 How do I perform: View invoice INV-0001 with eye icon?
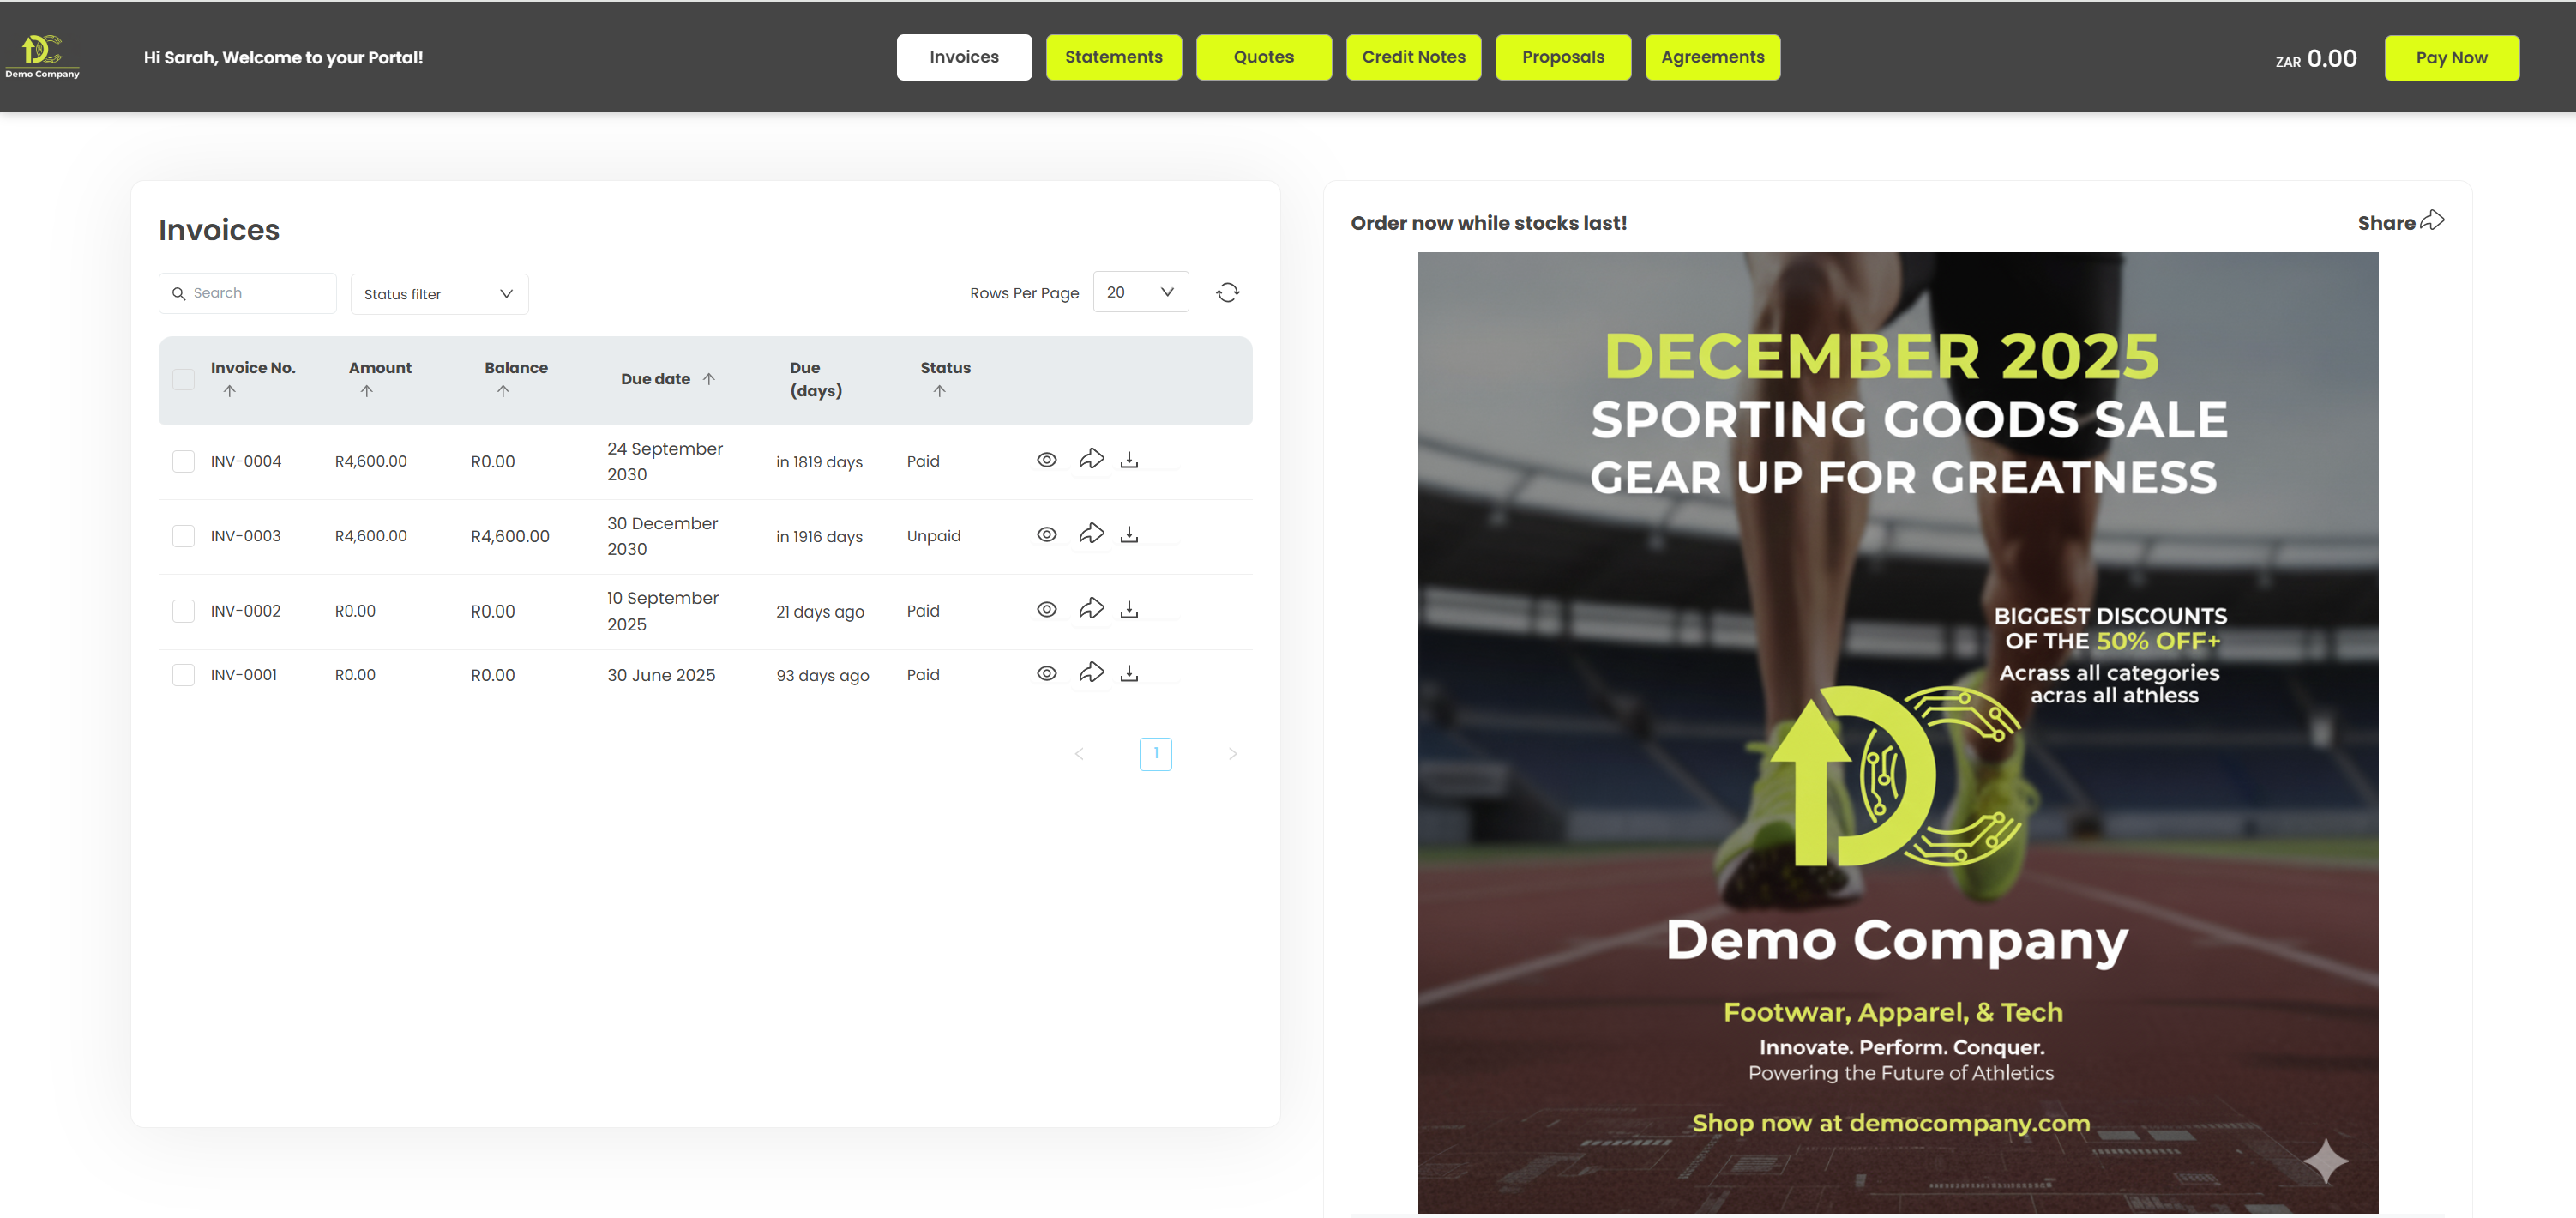1046,673
